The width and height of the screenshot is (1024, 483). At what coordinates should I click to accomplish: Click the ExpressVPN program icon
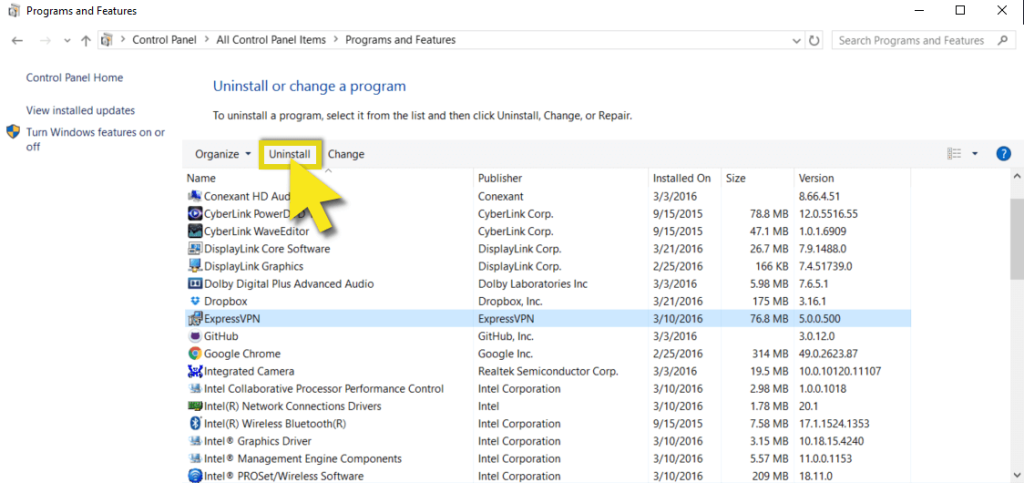click(194, 319)
